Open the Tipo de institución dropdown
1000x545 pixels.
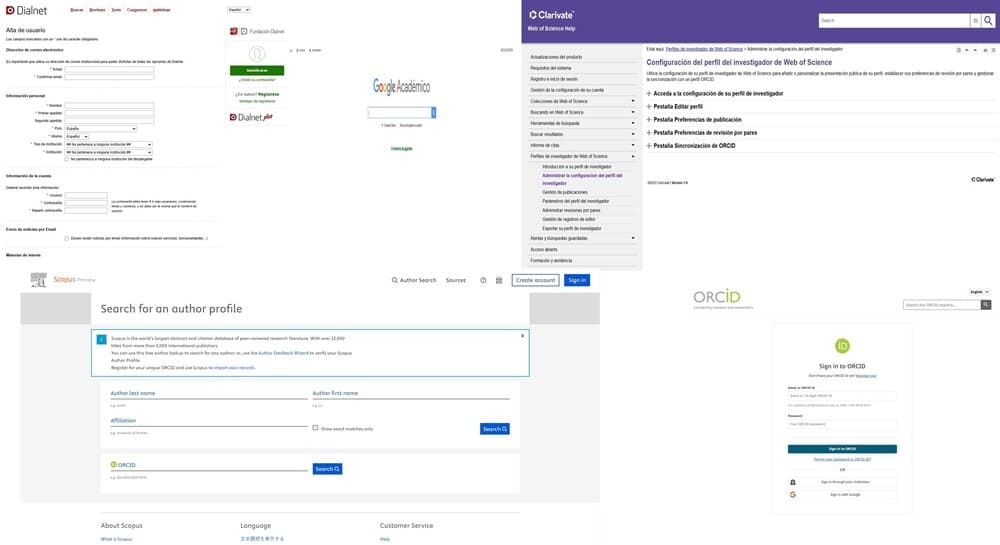(x=108, y=144)
